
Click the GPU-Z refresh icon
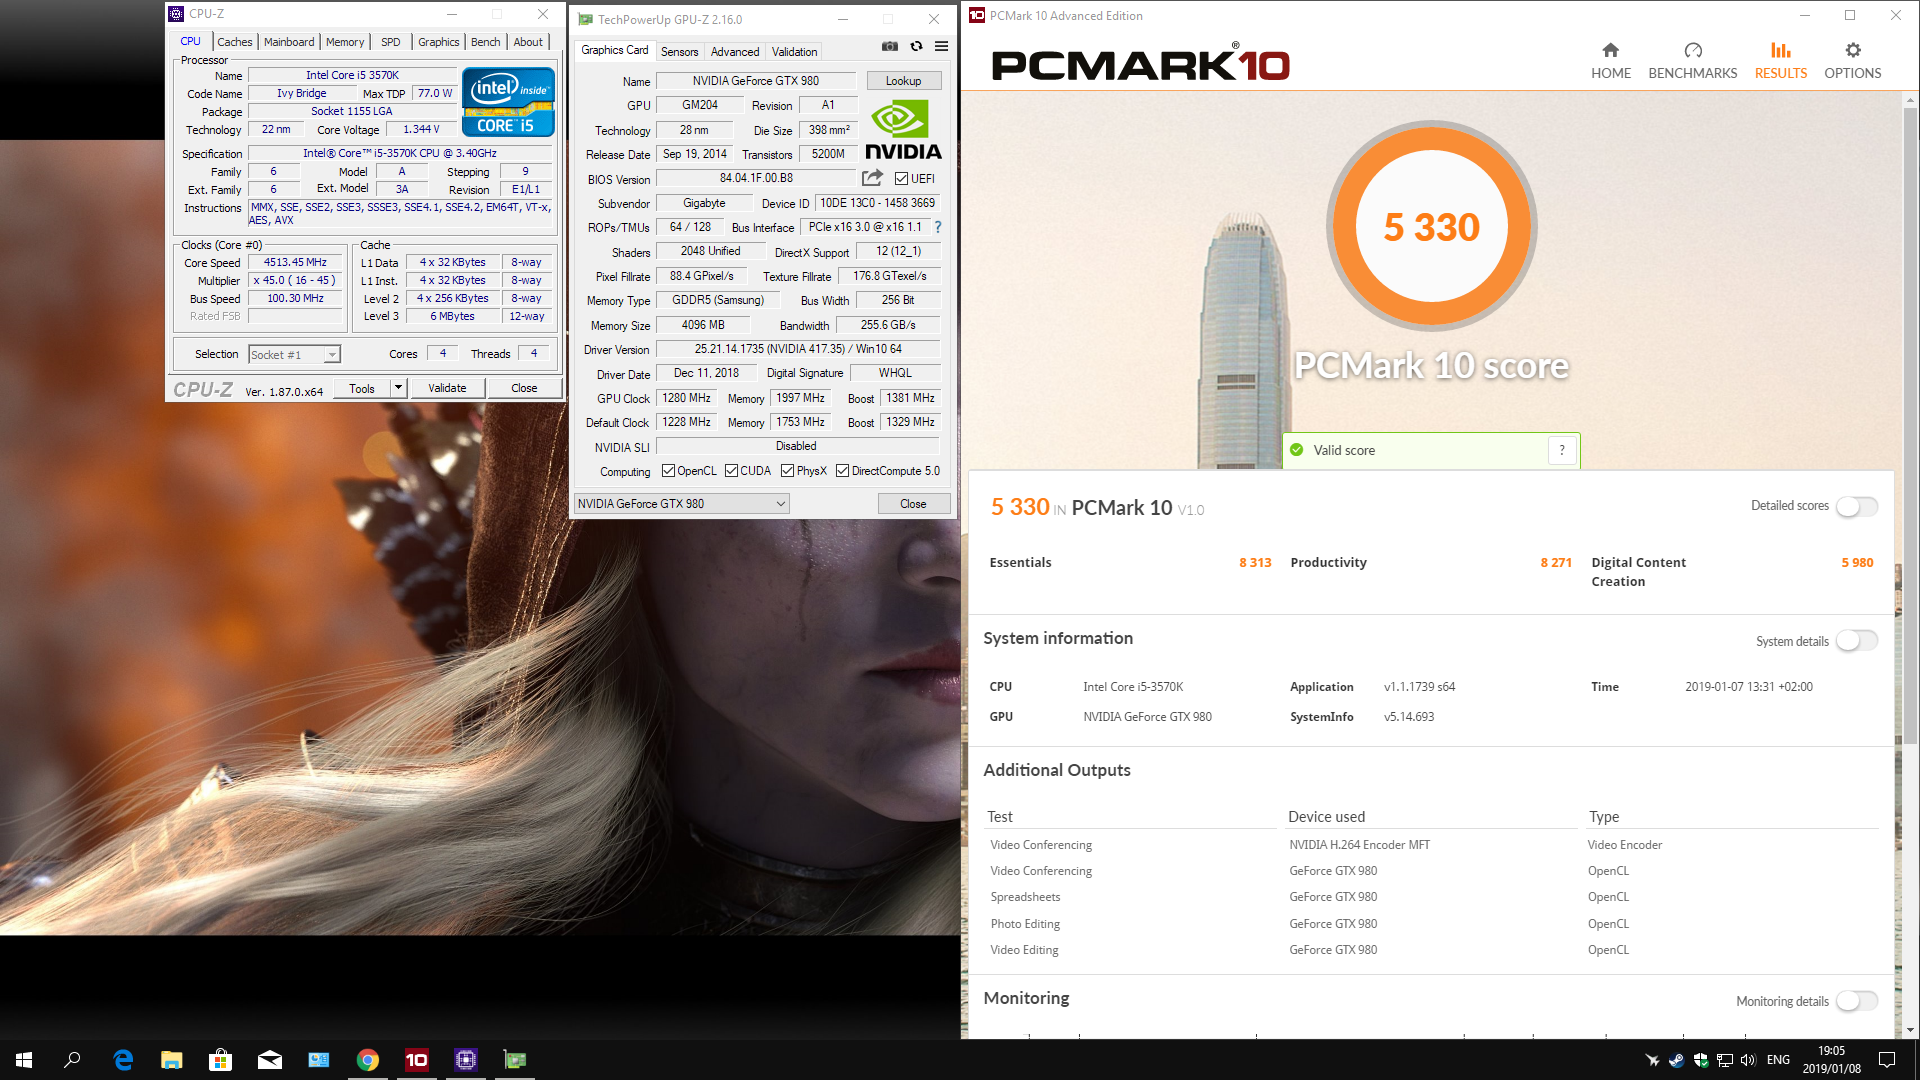pyautogui.click(x=916, y=46)
